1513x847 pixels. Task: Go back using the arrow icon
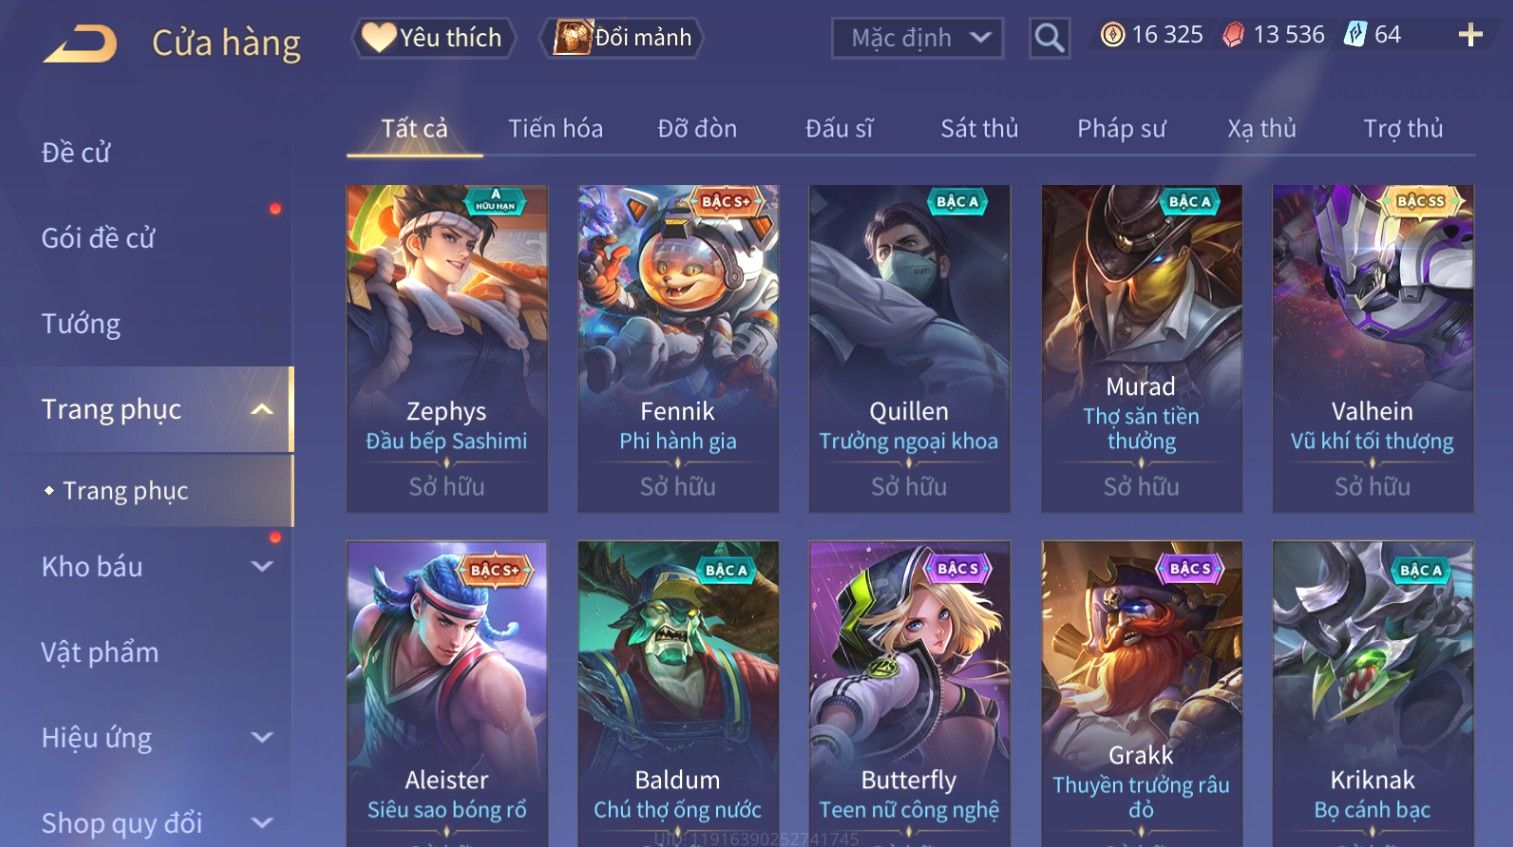[80, 44]
